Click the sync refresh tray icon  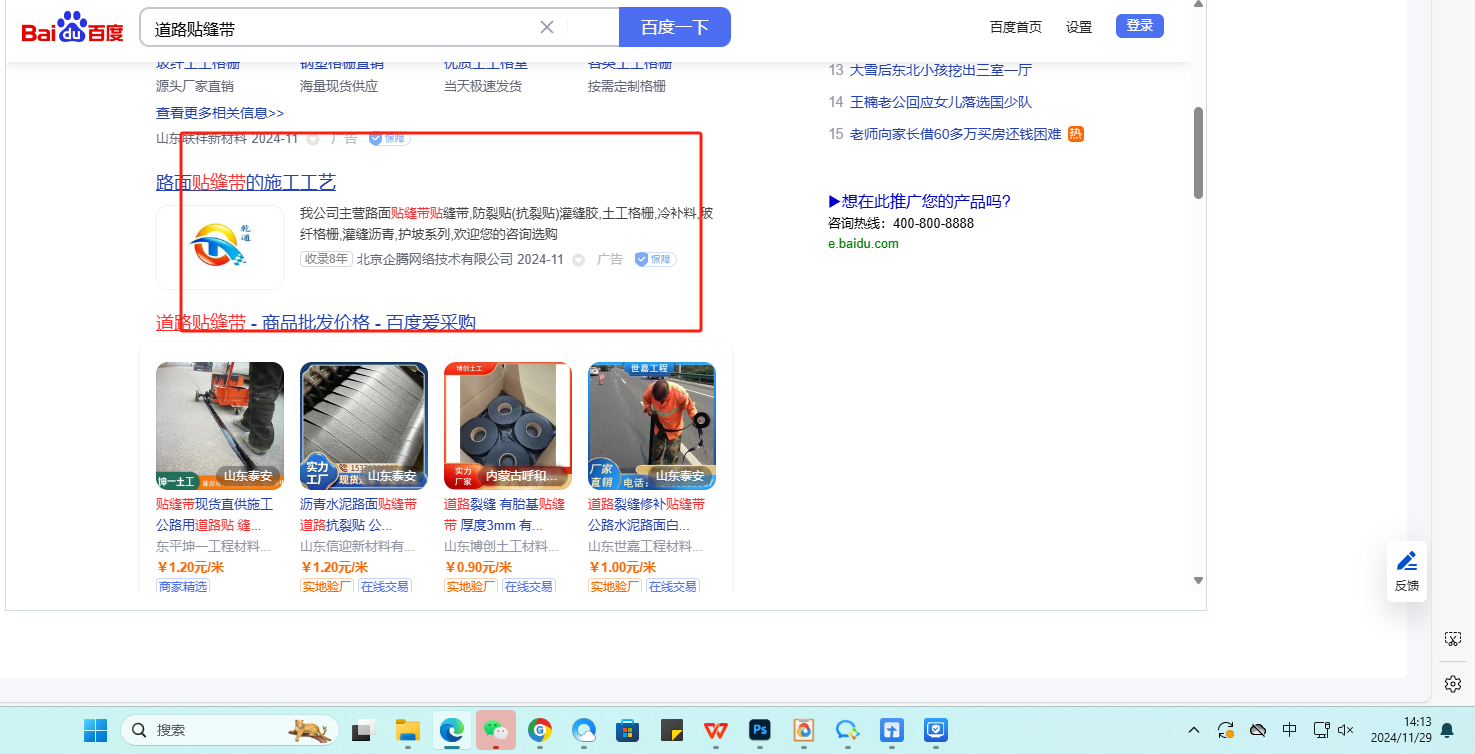pos(1226,730)
